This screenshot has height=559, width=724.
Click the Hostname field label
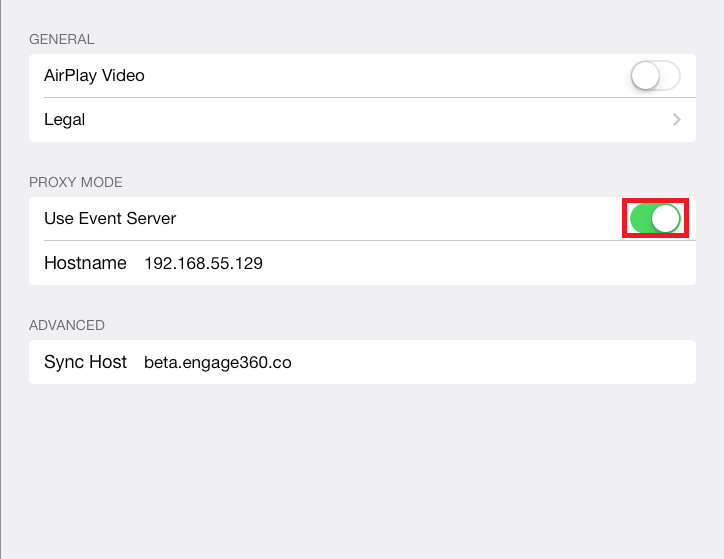coord(85,264)
